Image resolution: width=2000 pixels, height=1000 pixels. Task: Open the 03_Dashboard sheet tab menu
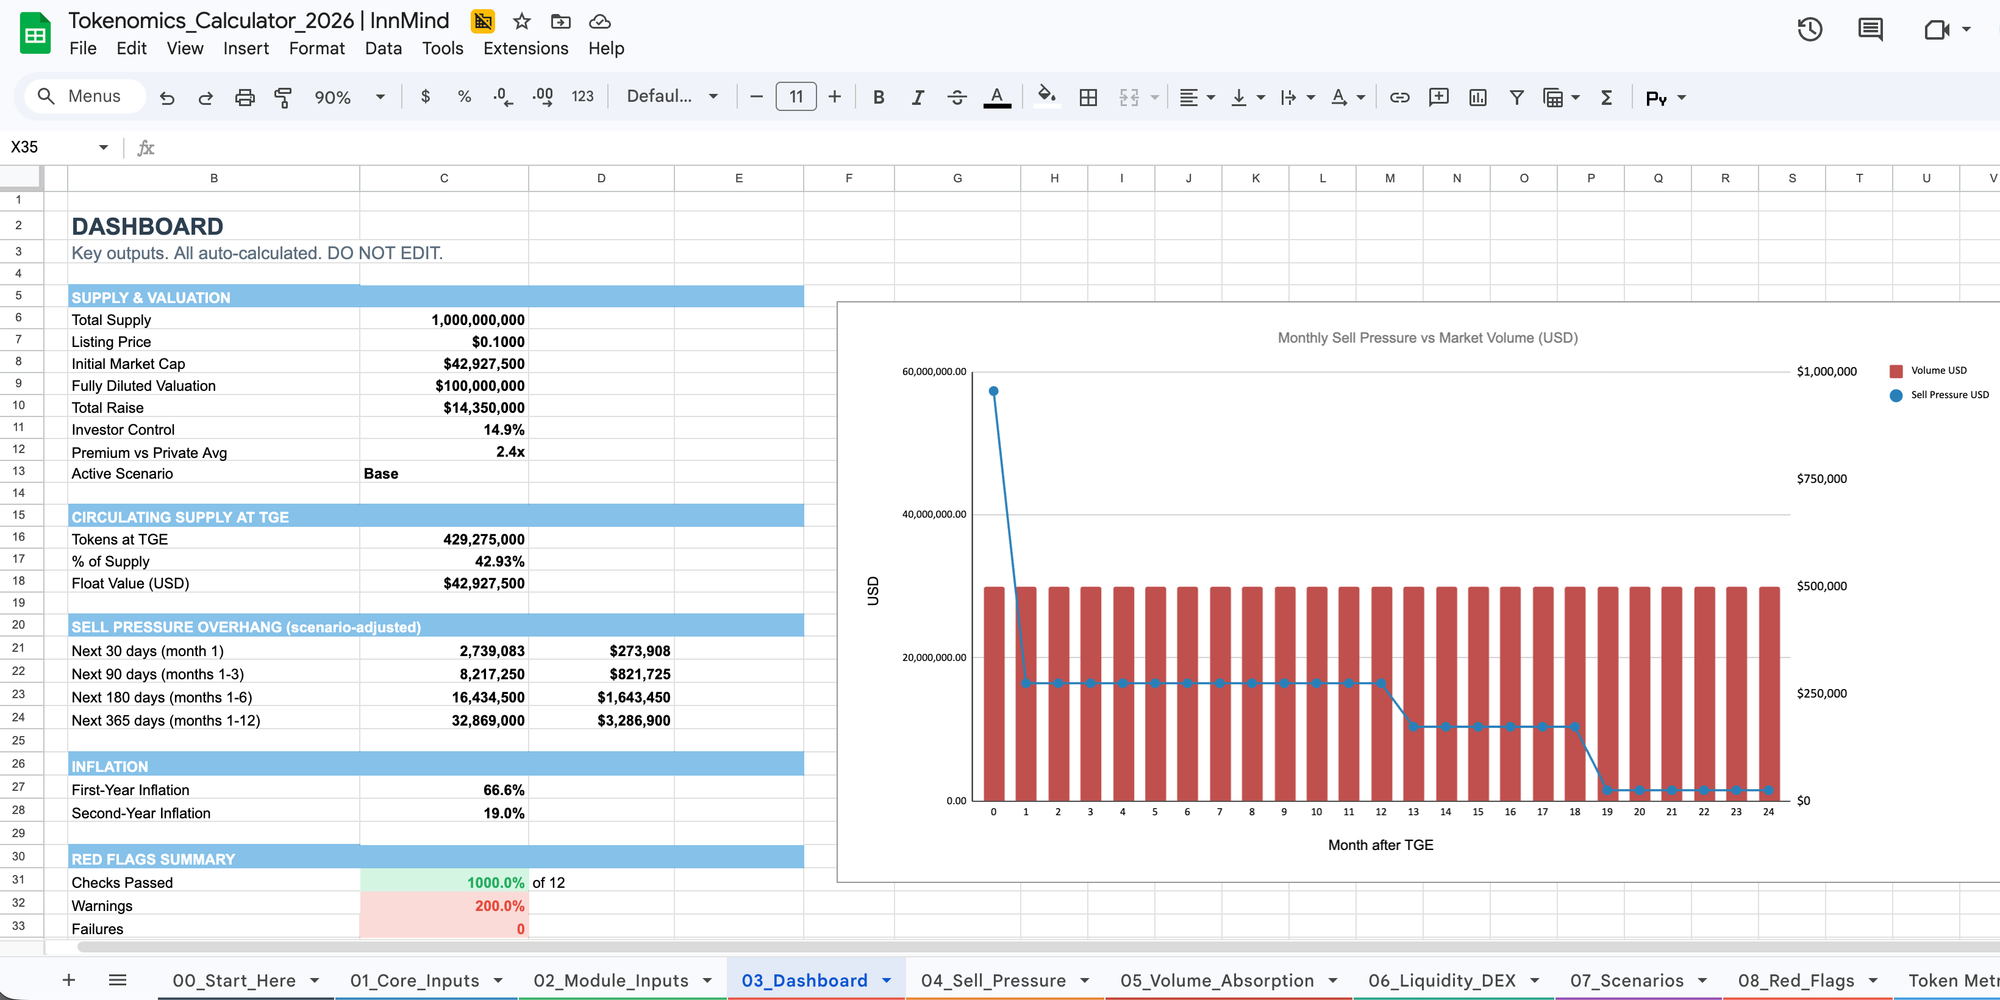point(886,980)
